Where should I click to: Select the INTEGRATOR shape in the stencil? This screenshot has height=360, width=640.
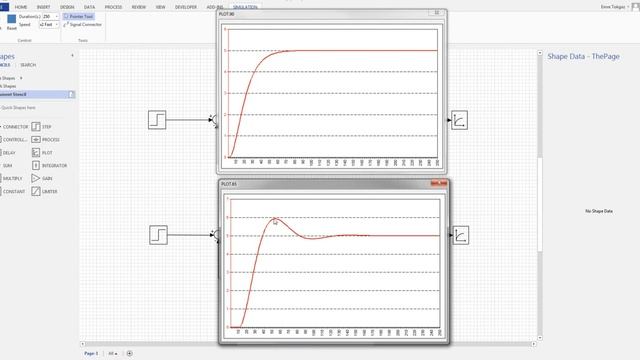[x=49, y=166]
